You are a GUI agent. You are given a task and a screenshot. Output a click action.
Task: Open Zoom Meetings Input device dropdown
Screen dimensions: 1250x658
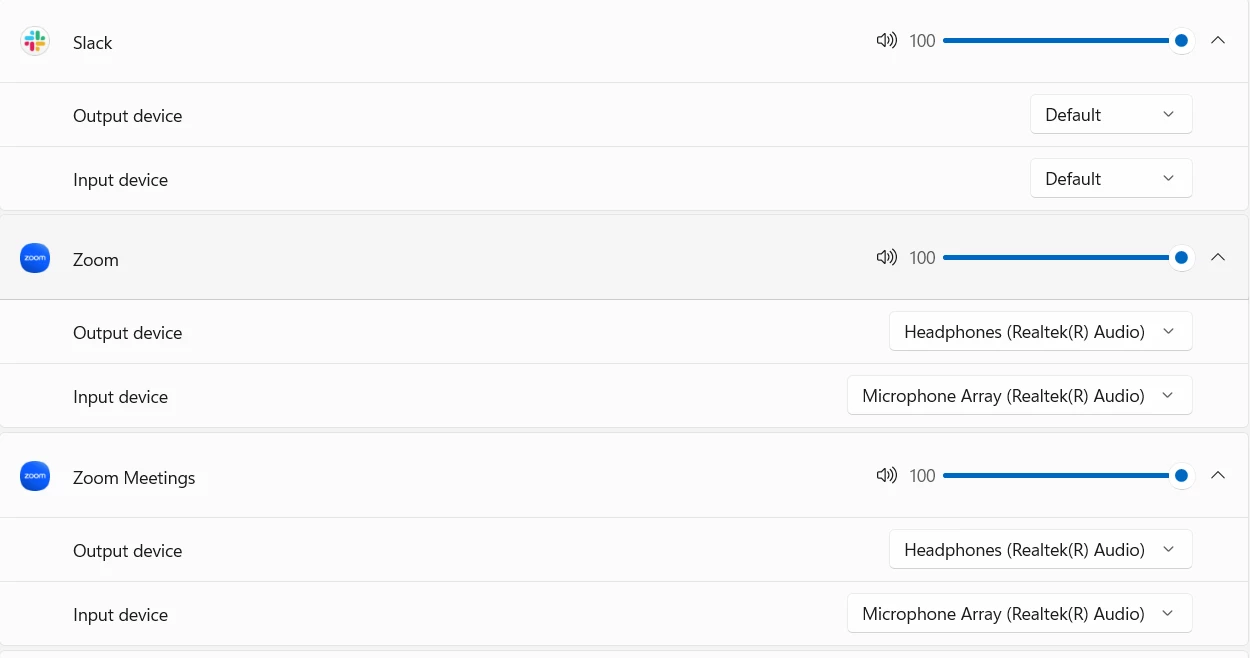coord(1019,613)
